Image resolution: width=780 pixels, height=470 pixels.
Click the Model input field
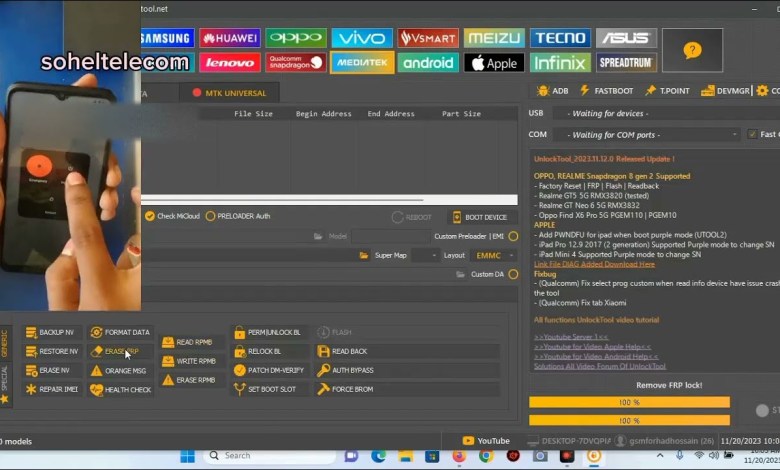[391, 236]
